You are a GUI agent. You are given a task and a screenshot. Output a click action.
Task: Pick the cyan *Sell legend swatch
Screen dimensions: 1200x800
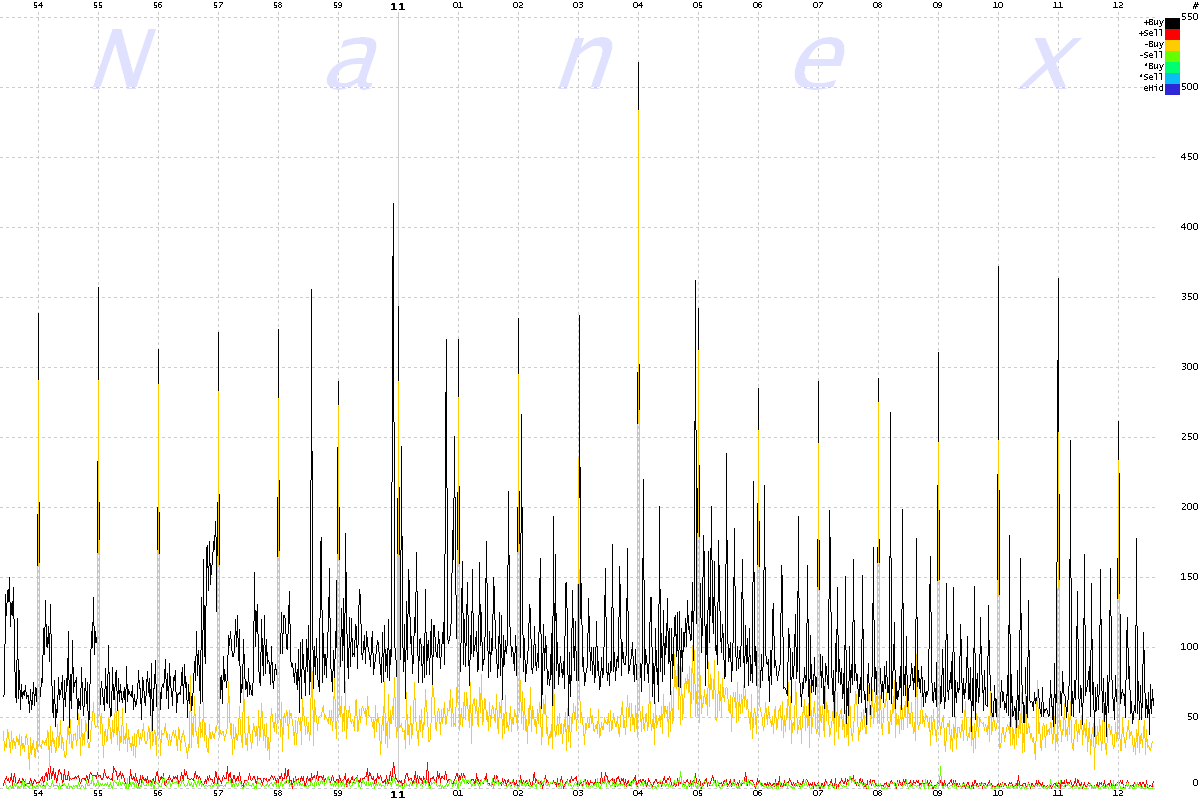(1172, 77)
